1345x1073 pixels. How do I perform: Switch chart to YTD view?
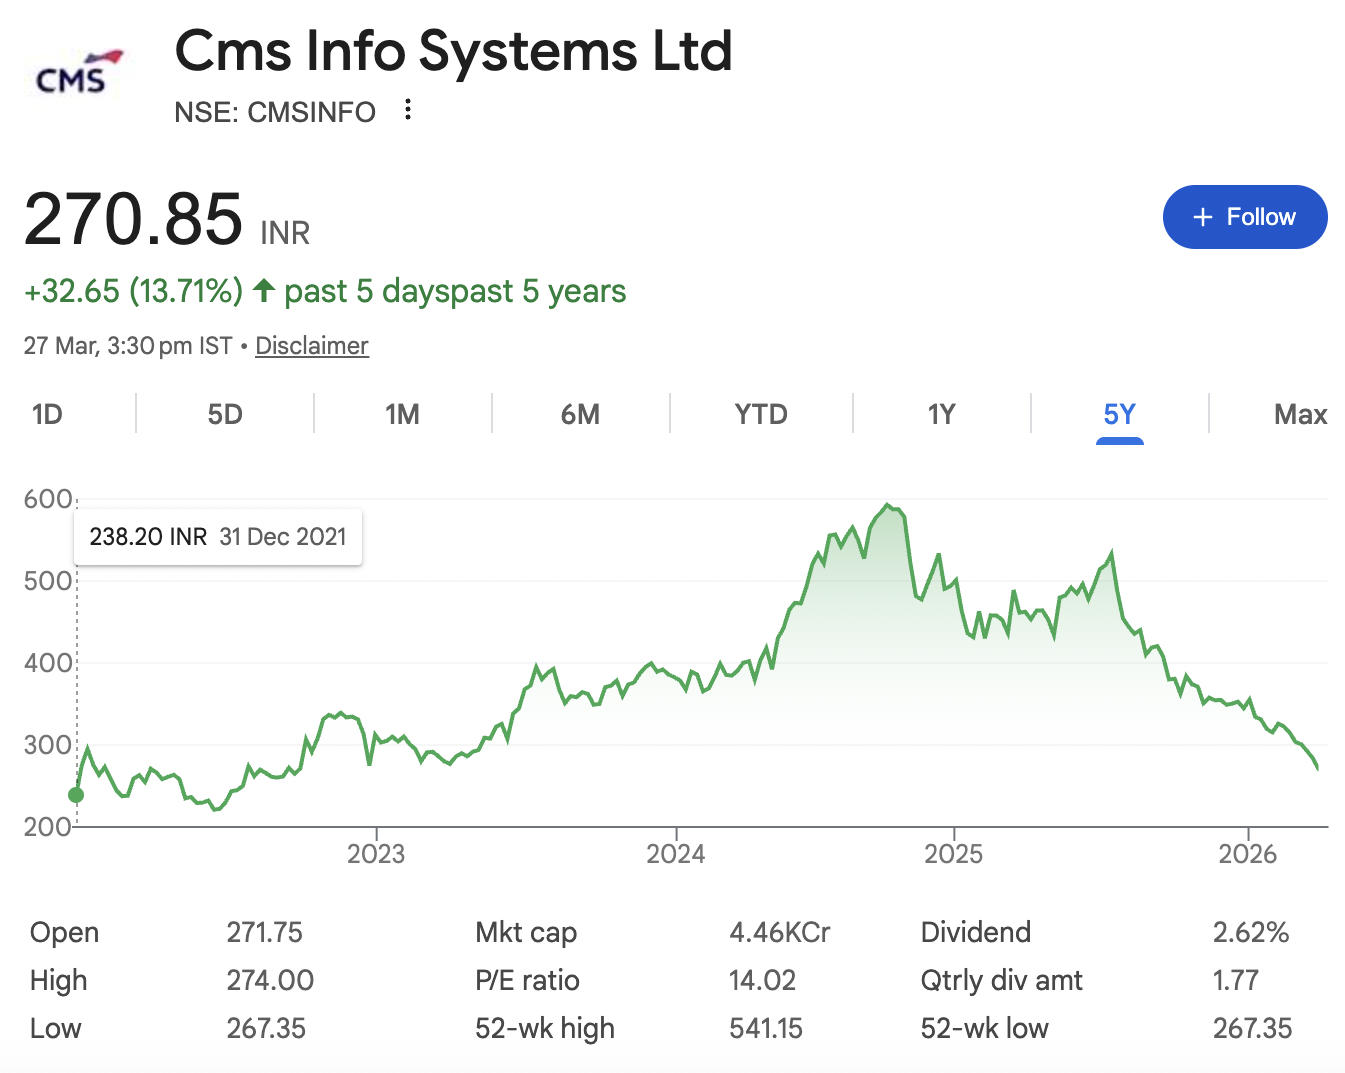pos(760,414)
